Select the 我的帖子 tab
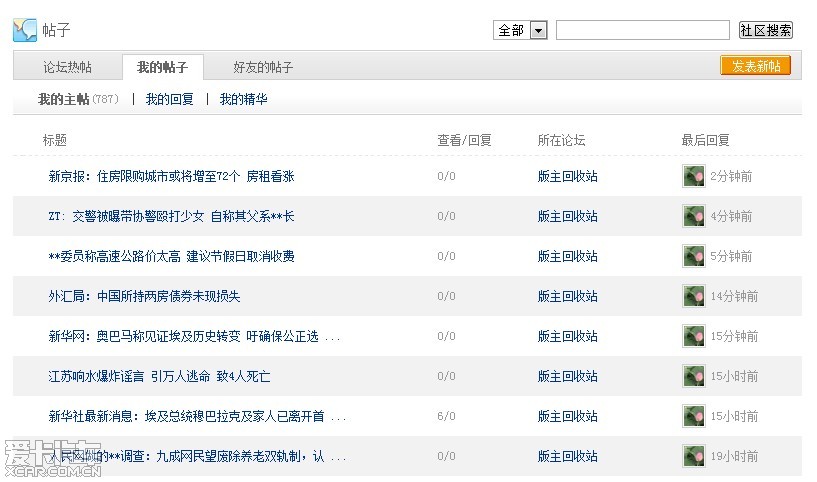 (162, 67)
